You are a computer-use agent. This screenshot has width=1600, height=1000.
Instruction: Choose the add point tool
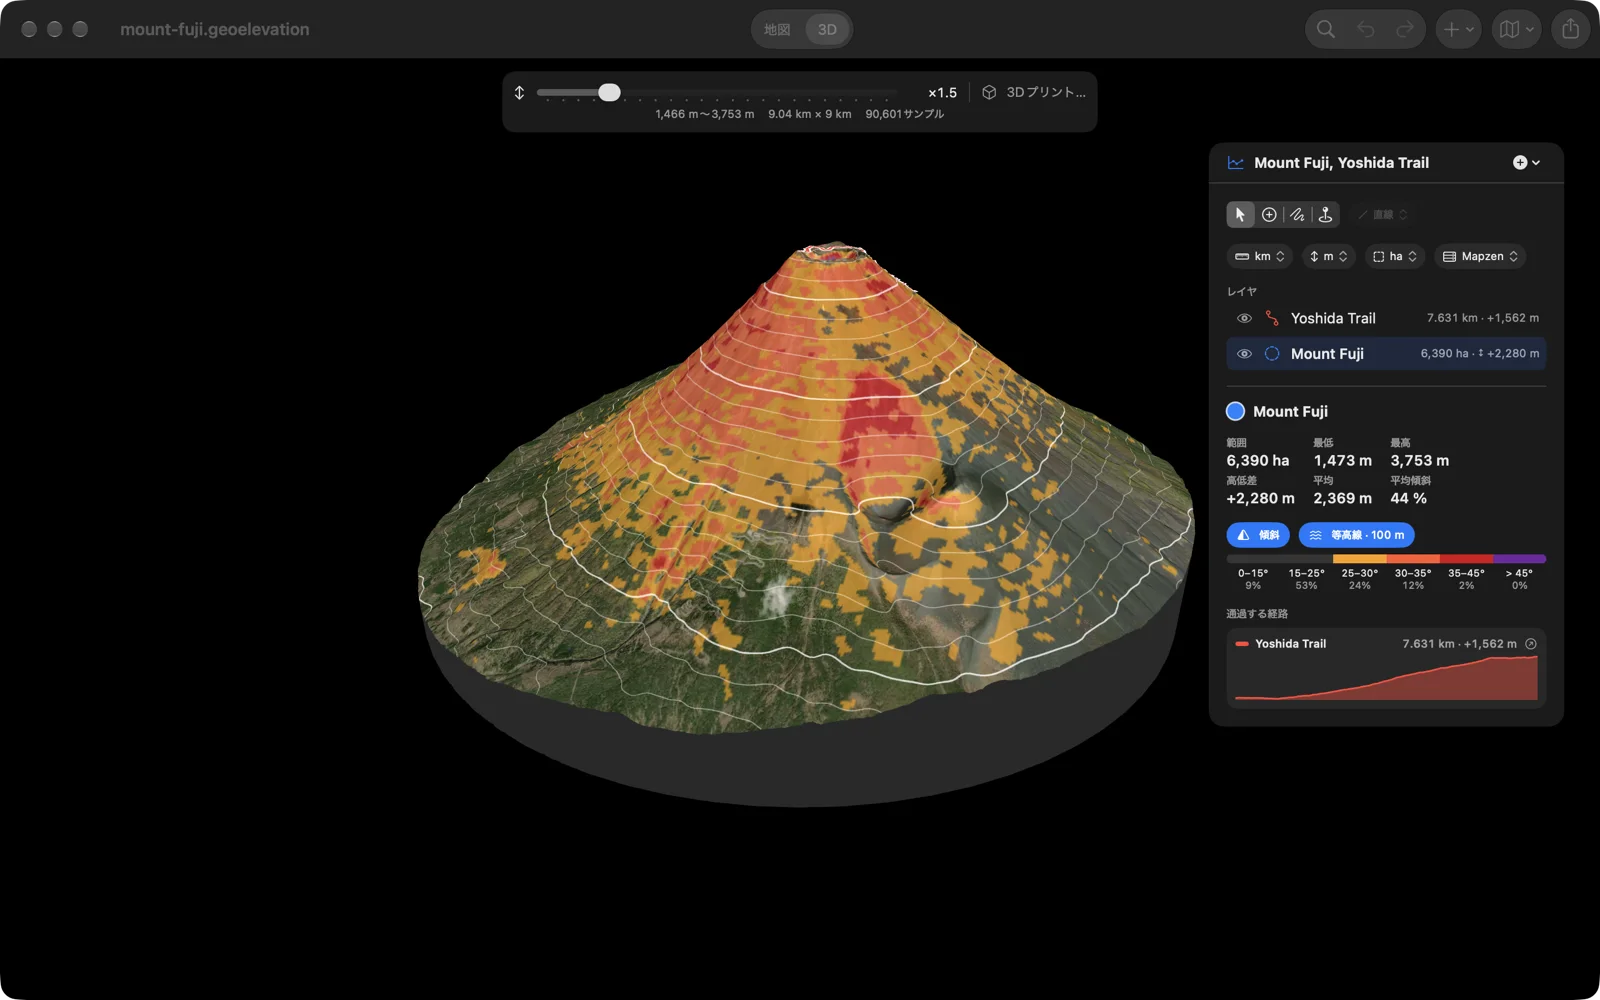(1269, 215)
